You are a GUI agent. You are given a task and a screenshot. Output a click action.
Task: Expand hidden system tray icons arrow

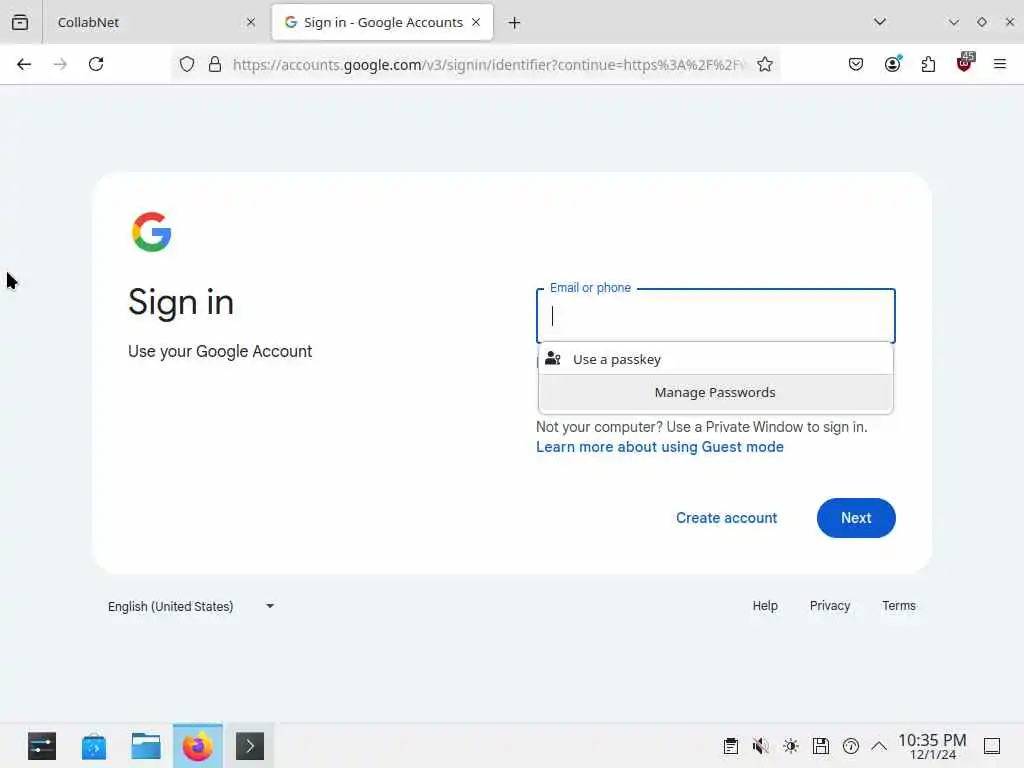coord(879,746)
